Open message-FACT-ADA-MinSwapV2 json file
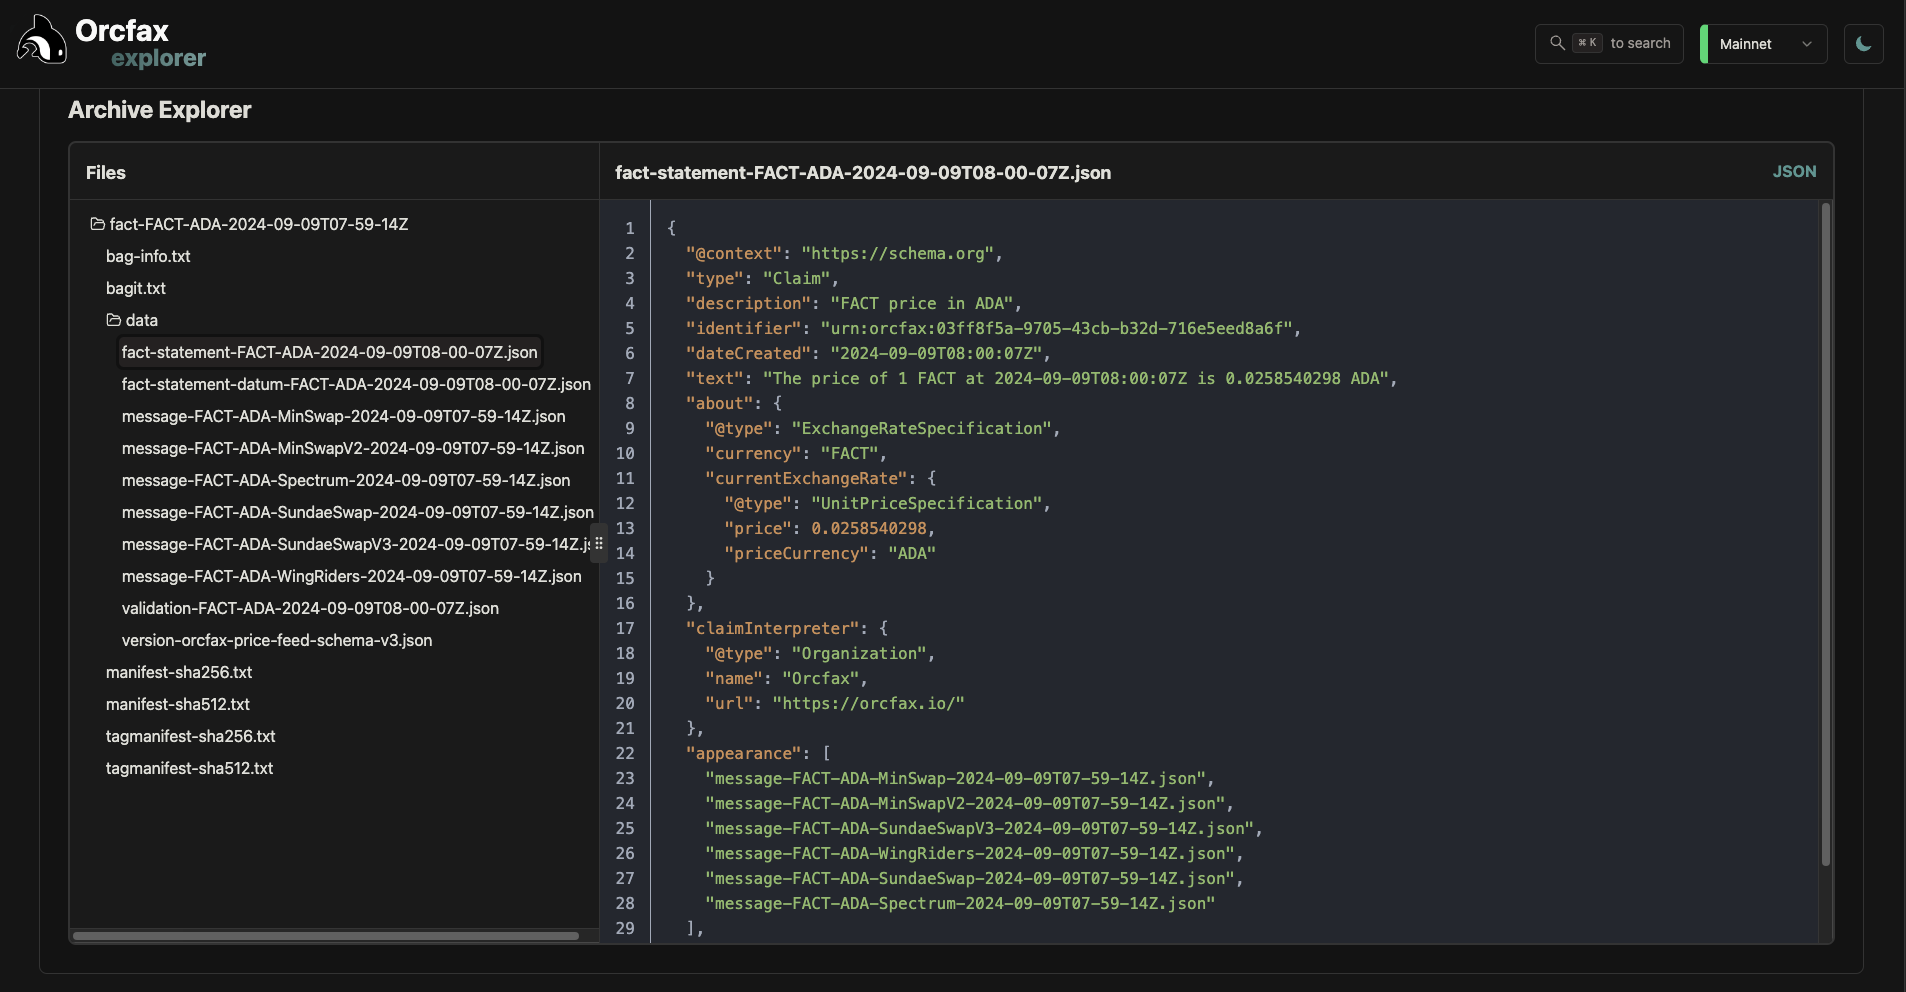1906x992 pixels. 353,448
